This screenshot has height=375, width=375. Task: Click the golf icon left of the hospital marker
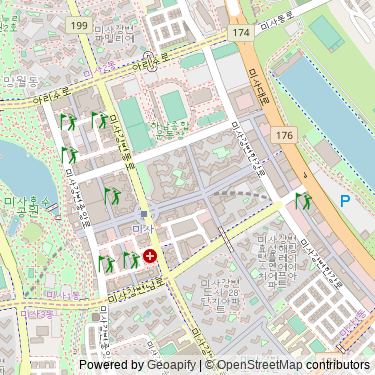[131, 260]
